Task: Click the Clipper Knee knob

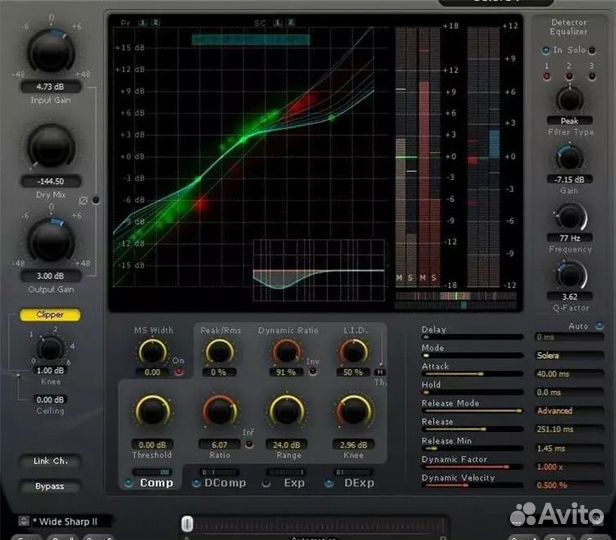Action: click(50, 348)
